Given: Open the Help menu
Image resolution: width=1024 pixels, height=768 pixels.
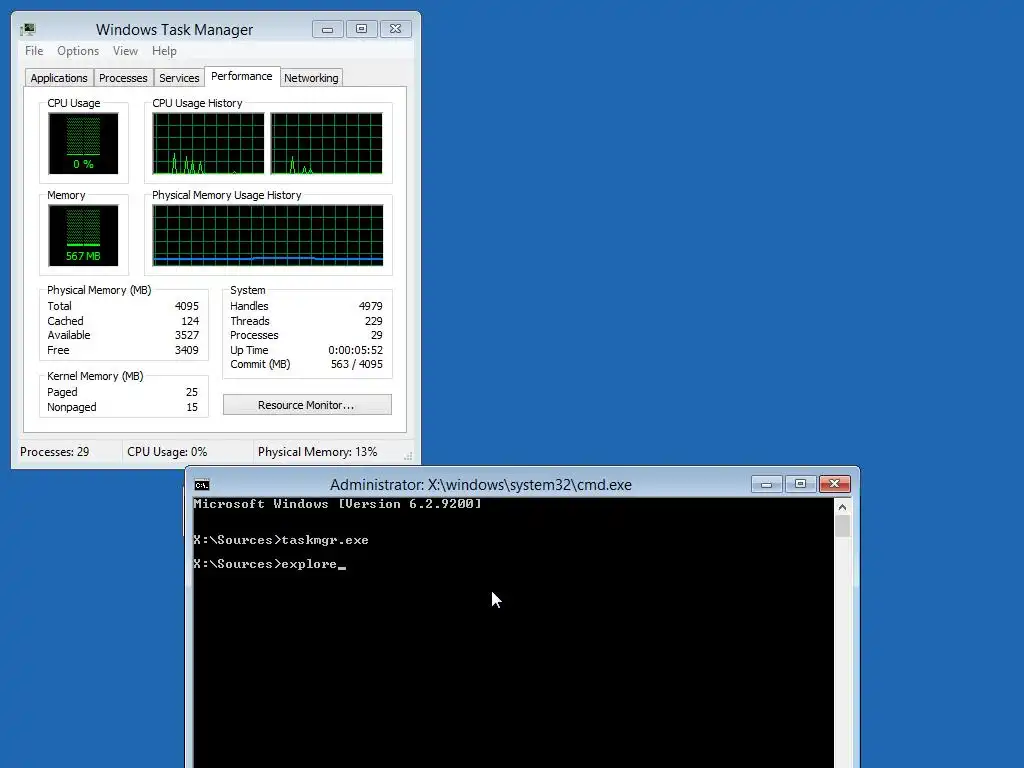Looking at the screenshot, I should [164, 51].
